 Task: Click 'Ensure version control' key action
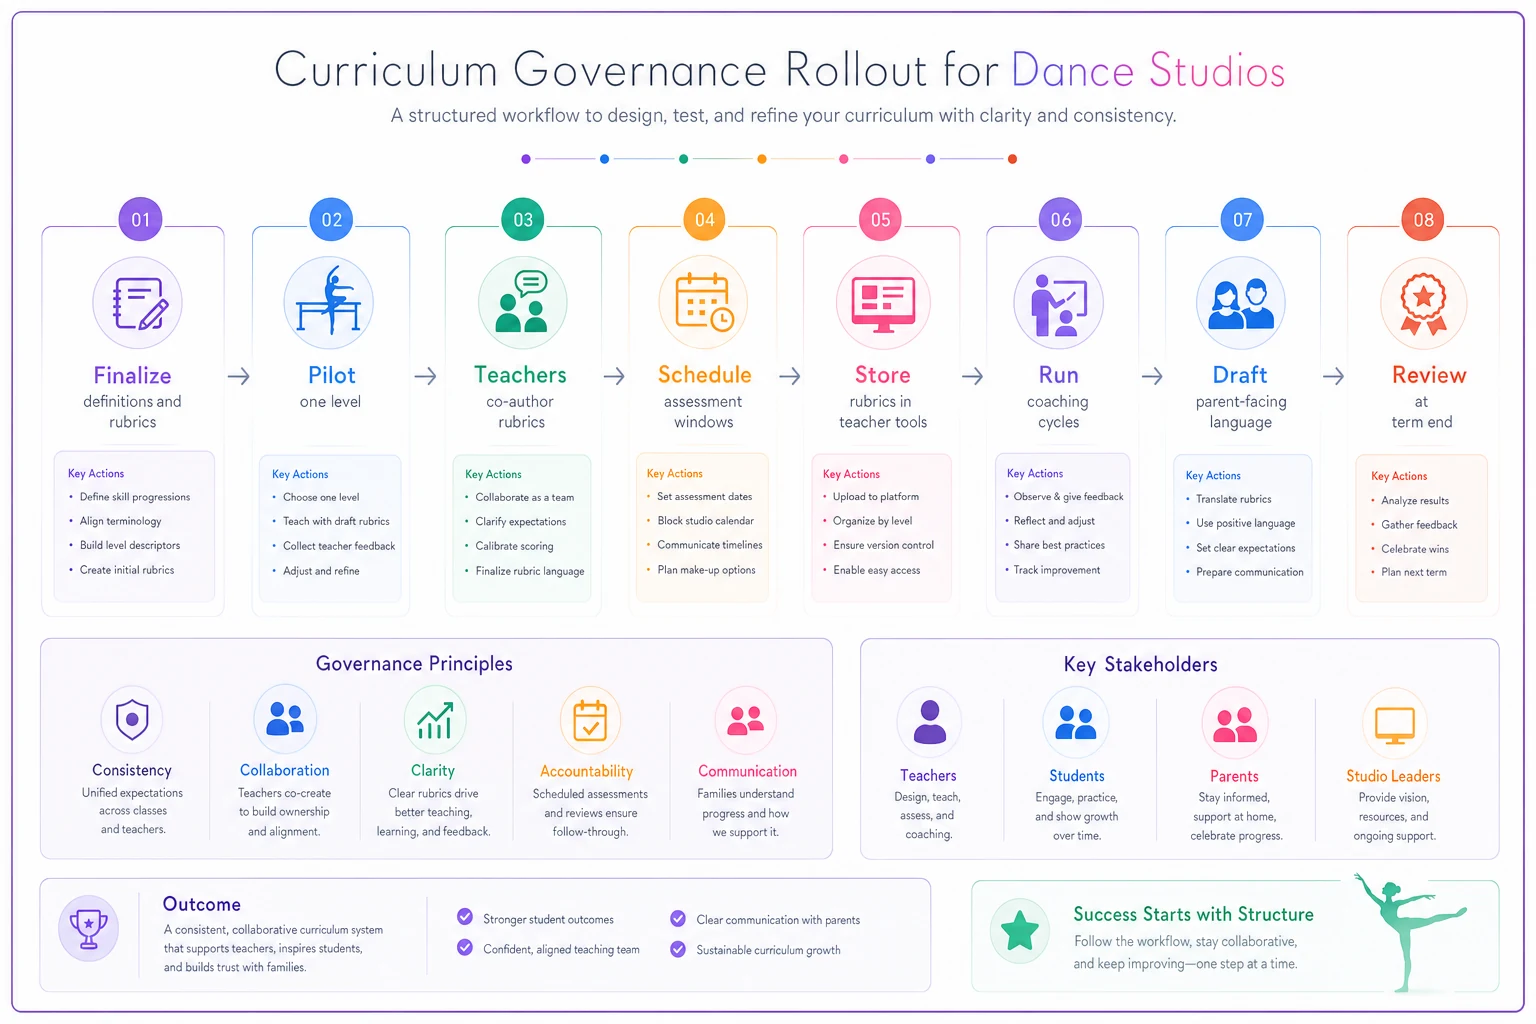click(883, 545)
